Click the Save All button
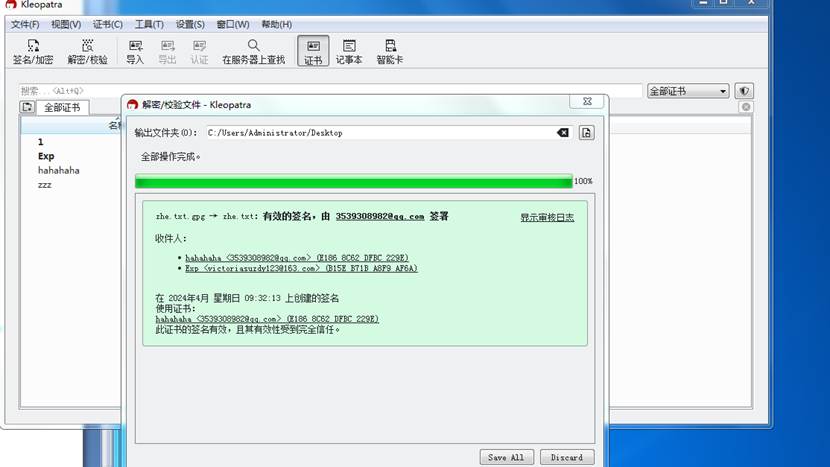830x467 pixels. click(x=506, y=457)
